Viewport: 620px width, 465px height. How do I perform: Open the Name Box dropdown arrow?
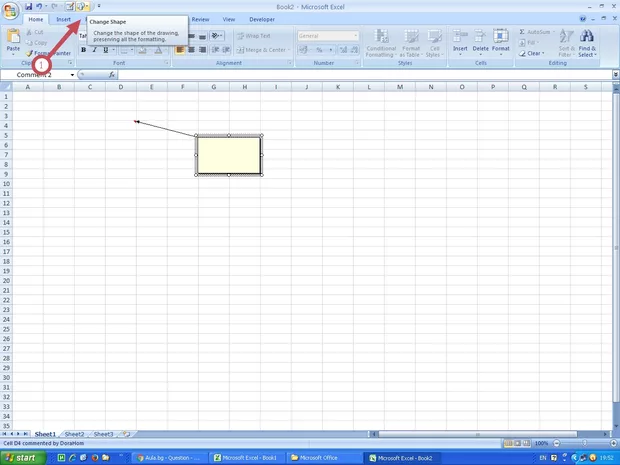click(x=72, y=75)
